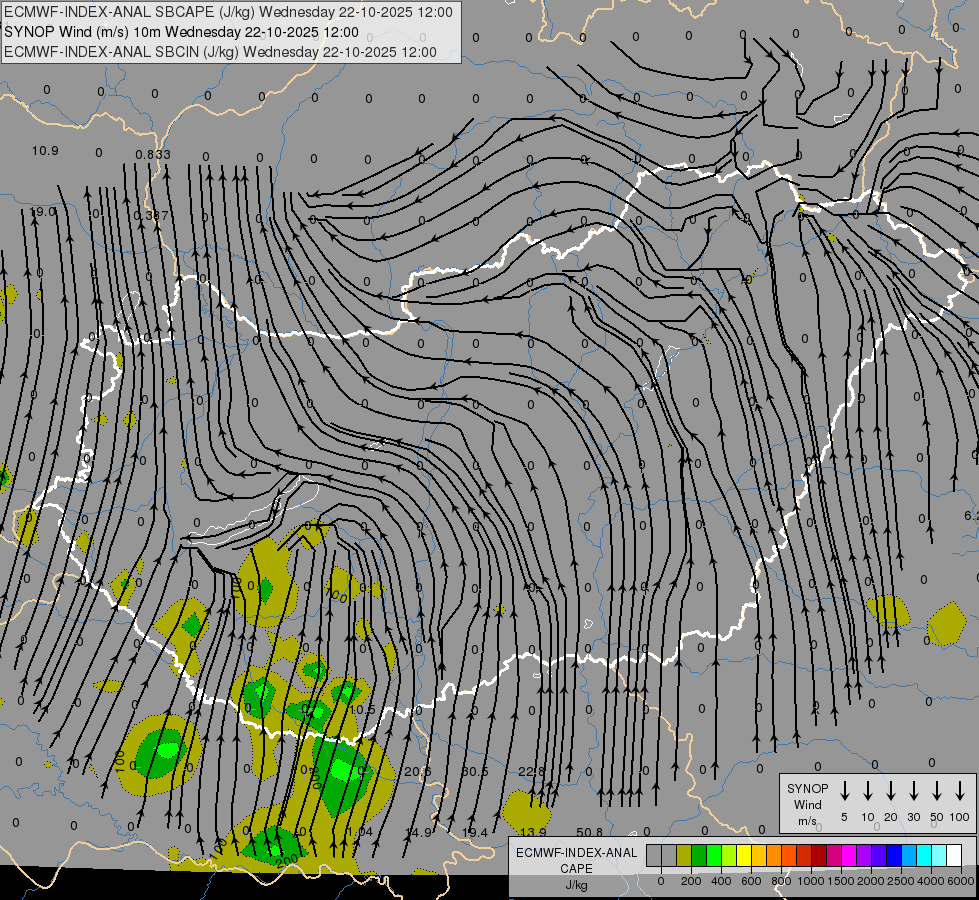Click the 'ECMWF-INDEX-ANAL CAPE' legend label
Screen dimensions: 979x900
576,860
